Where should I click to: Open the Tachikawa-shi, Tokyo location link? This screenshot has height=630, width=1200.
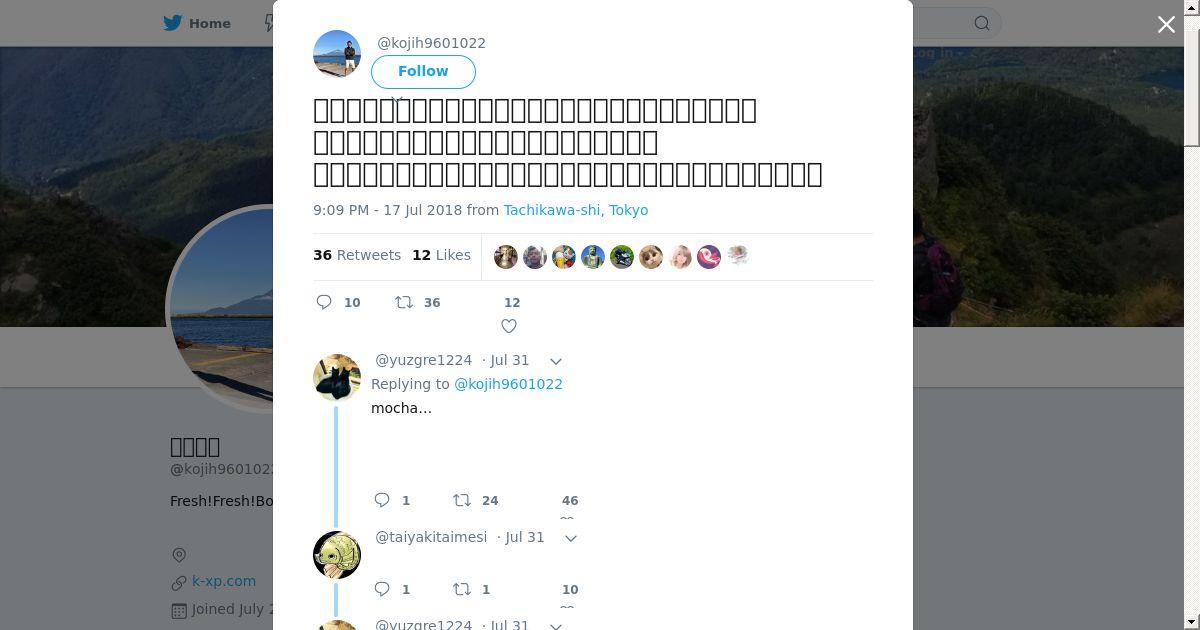(x=576, y=210)
